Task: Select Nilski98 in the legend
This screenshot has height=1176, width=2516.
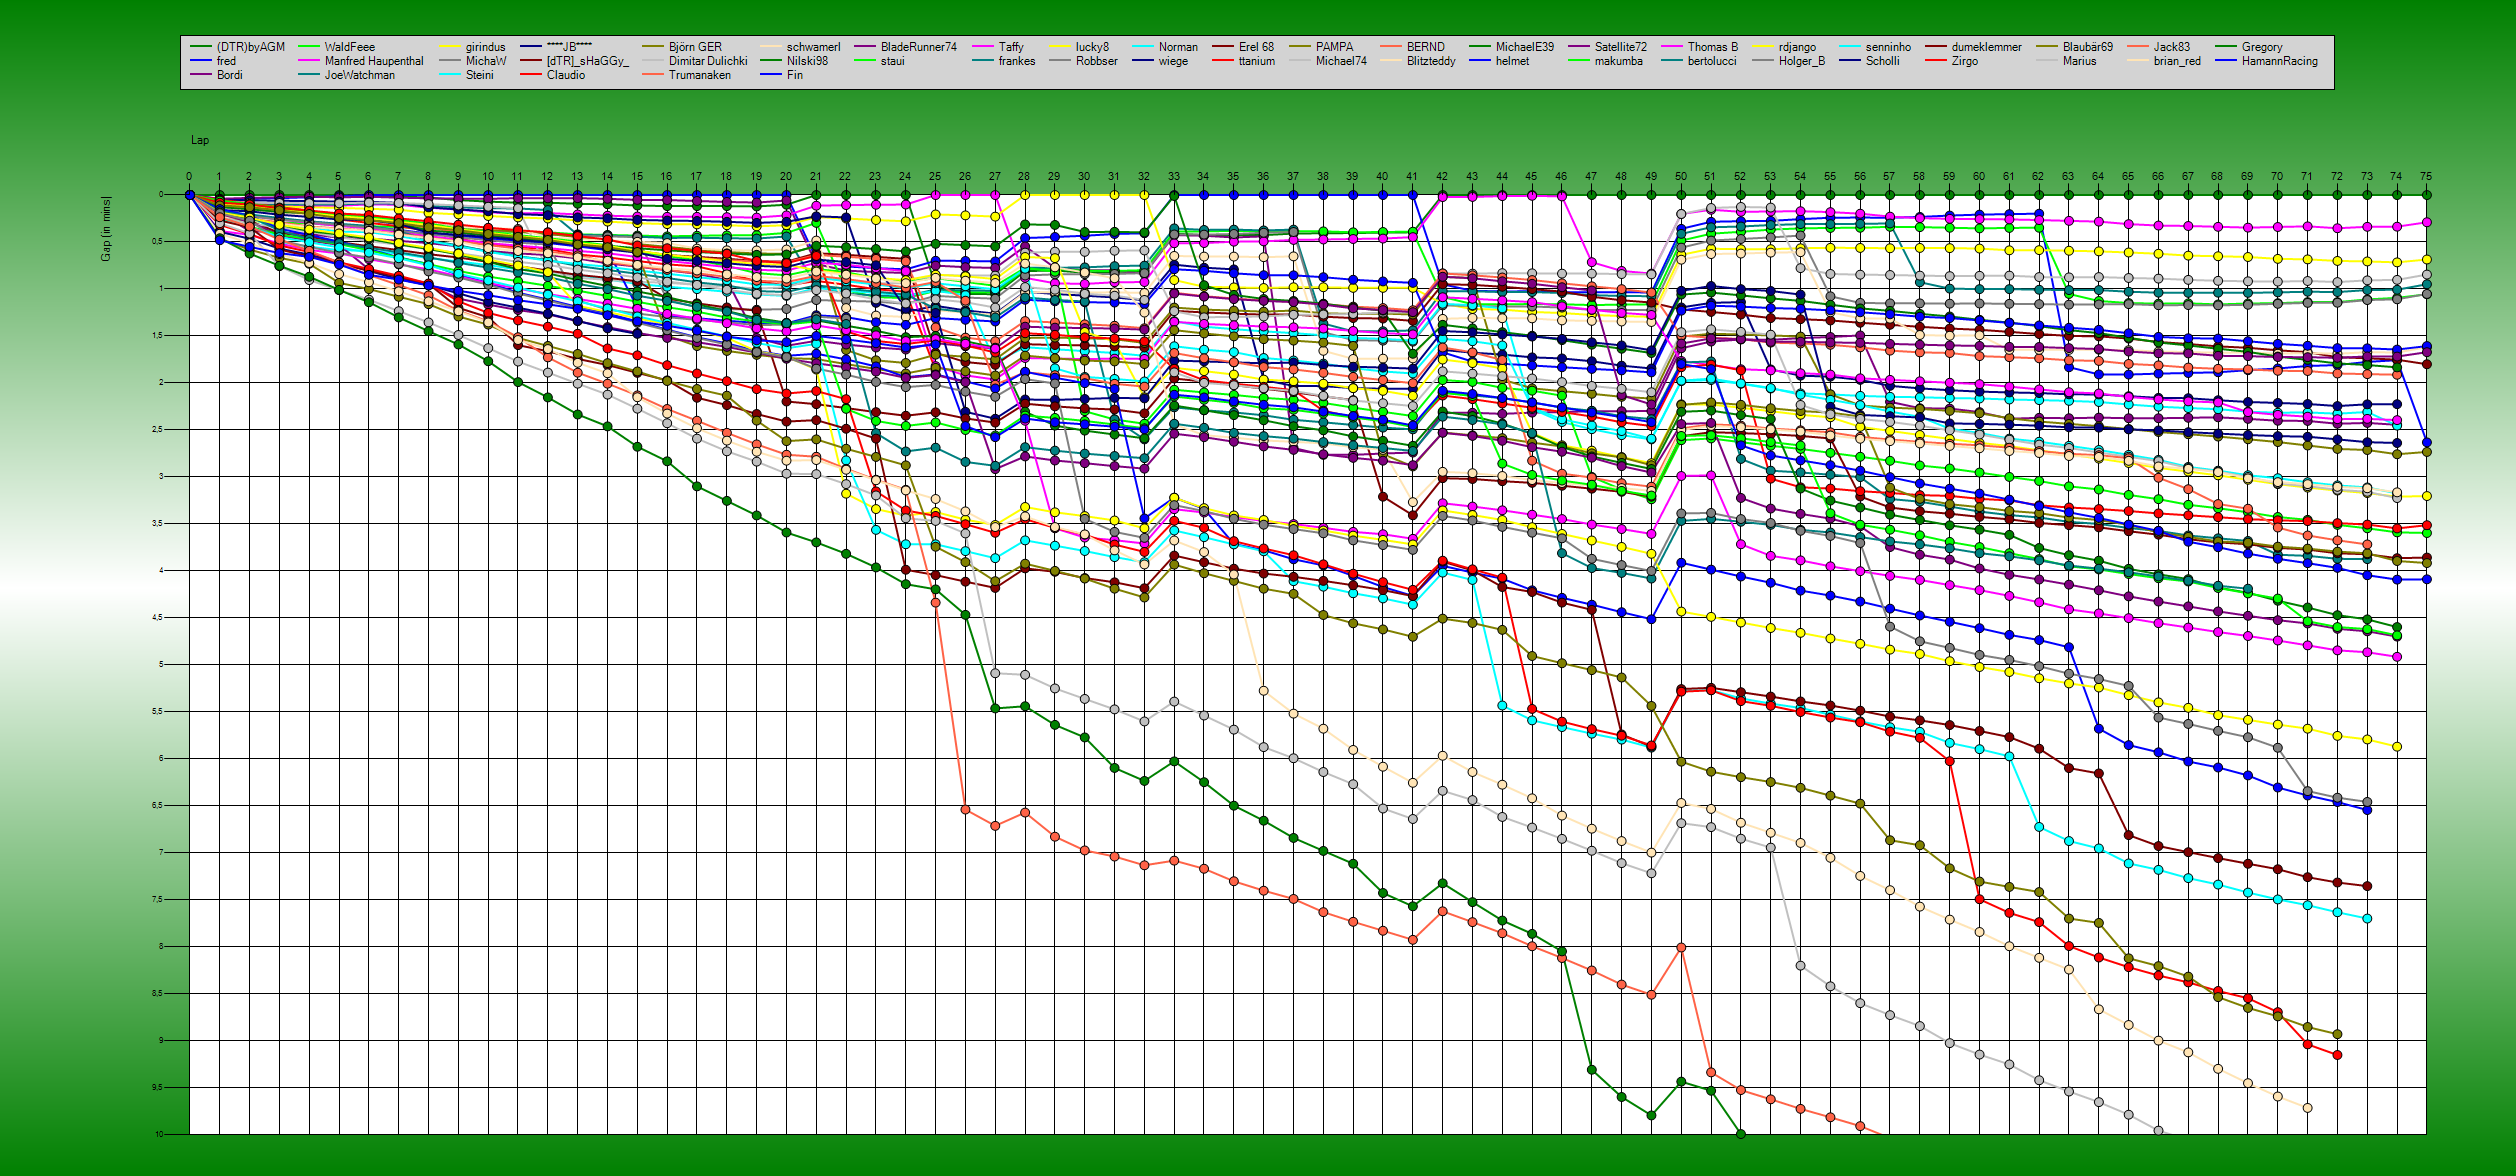Action: click(x=807, y=61)
